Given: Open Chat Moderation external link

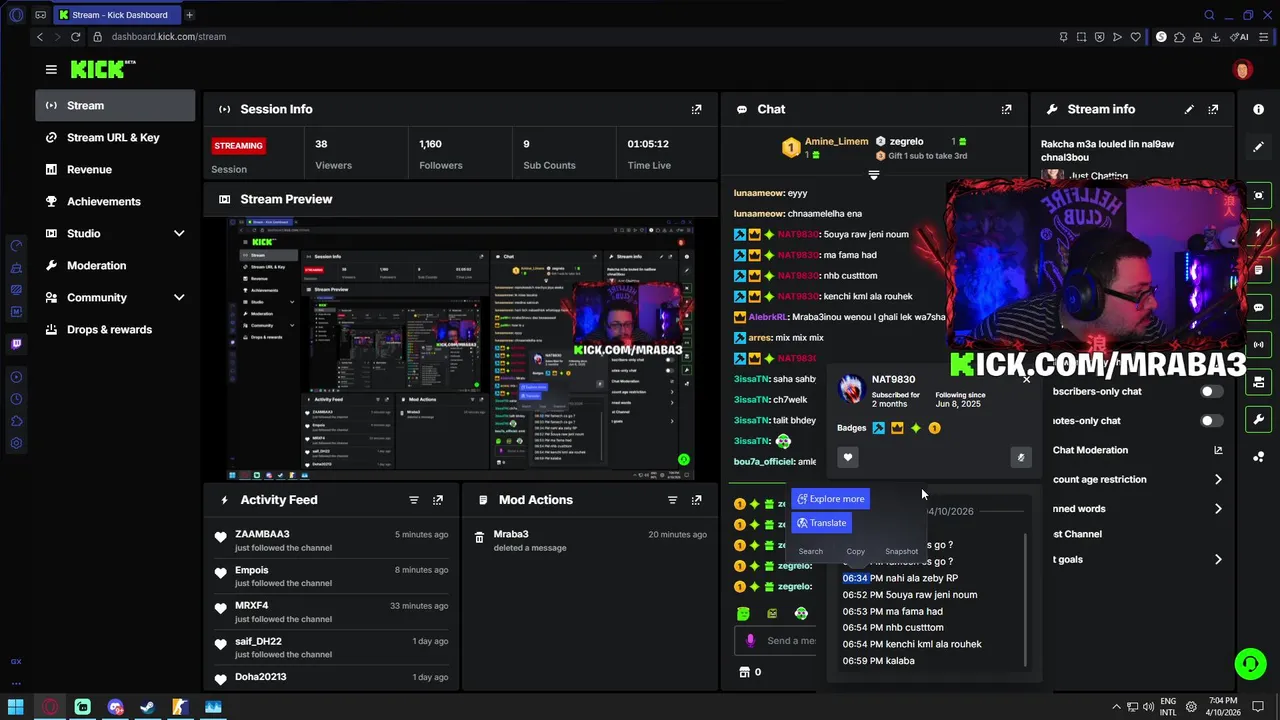Looking at the screenshot, I should click(1218, 451).
